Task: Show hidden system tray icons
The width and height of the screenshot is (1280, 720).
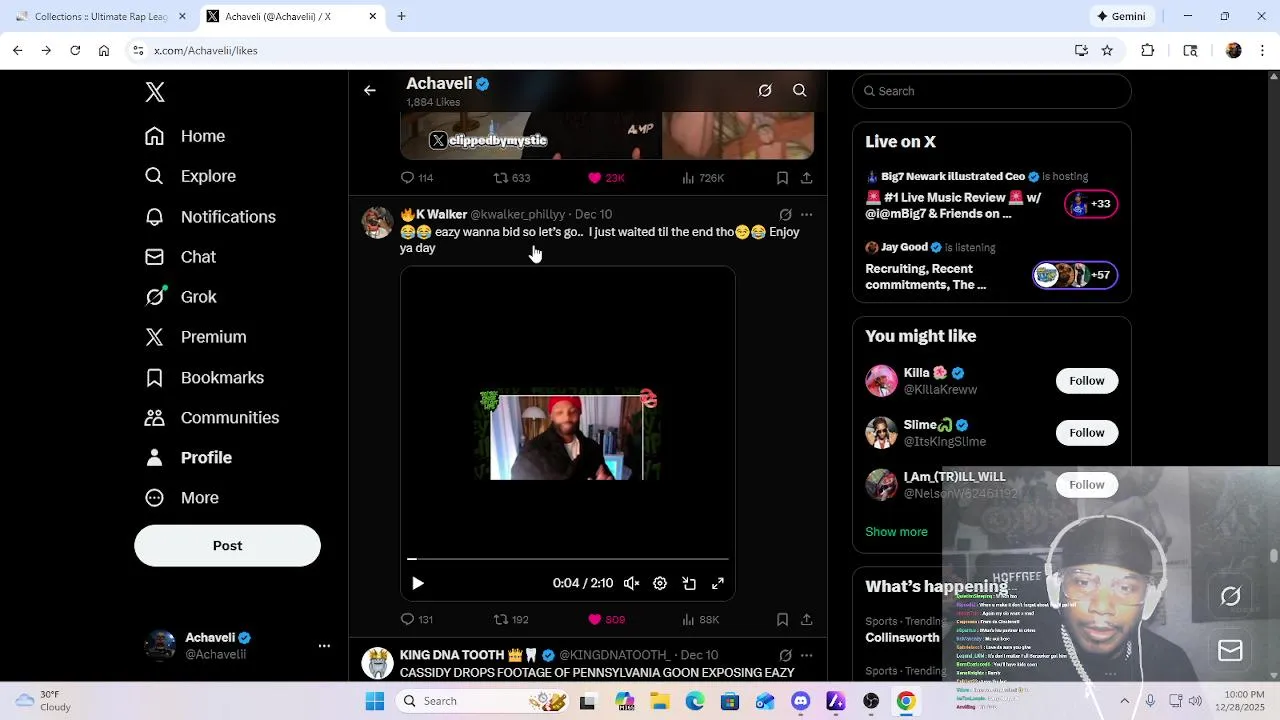Action: (x=1124, y=701)
